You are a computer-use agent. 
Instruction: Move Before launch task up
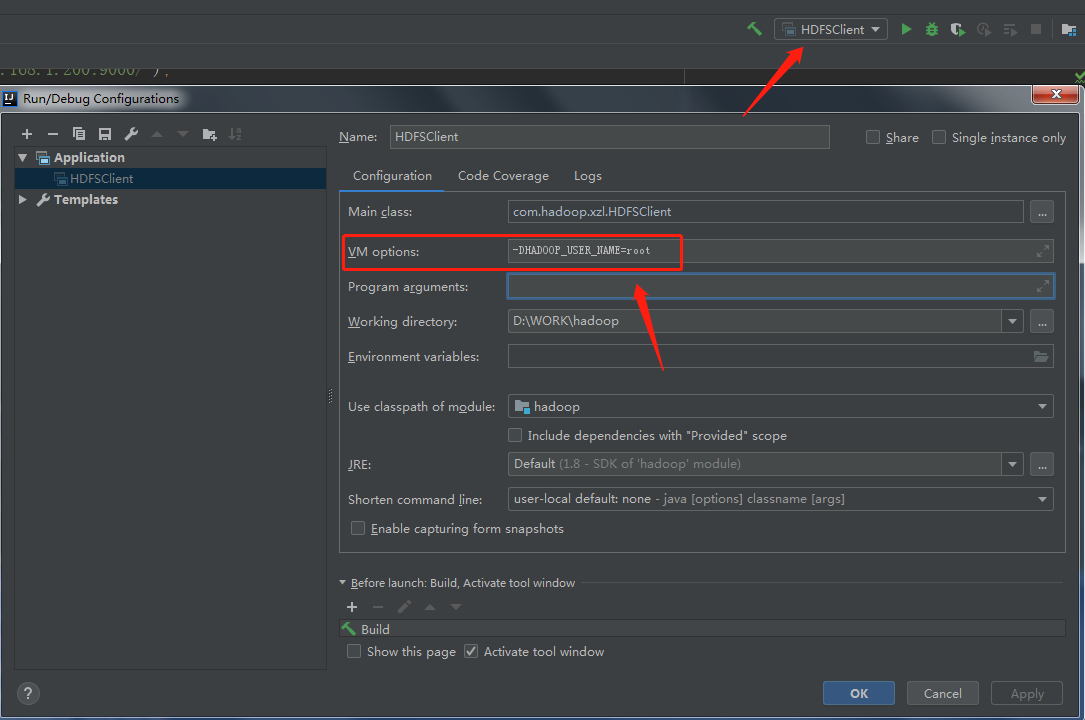[430, 607]
